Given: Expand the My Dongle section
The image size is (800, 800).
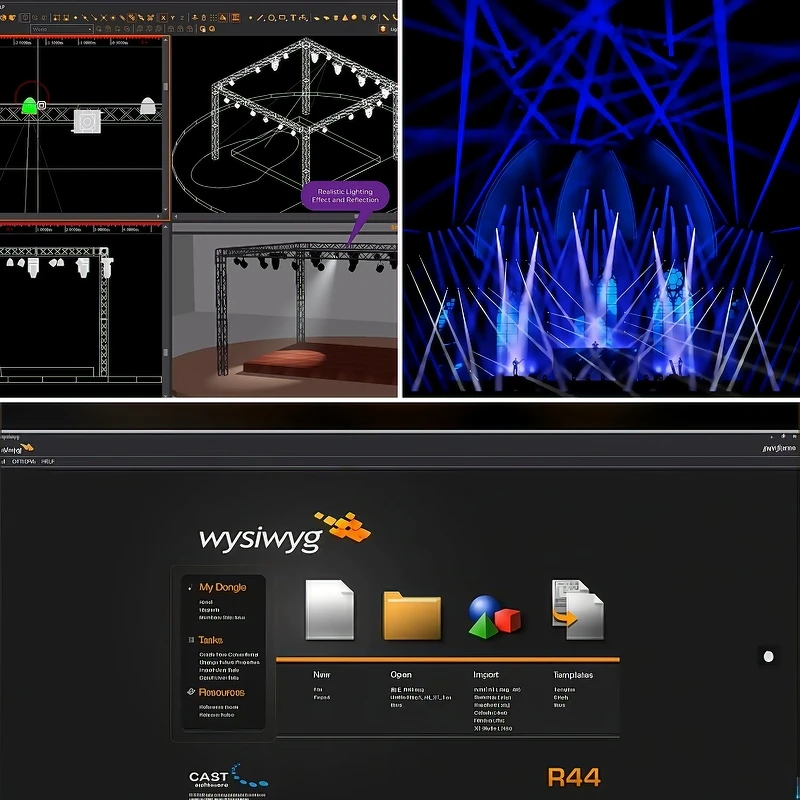Looking at the screenshot, I should click(222, 587).
